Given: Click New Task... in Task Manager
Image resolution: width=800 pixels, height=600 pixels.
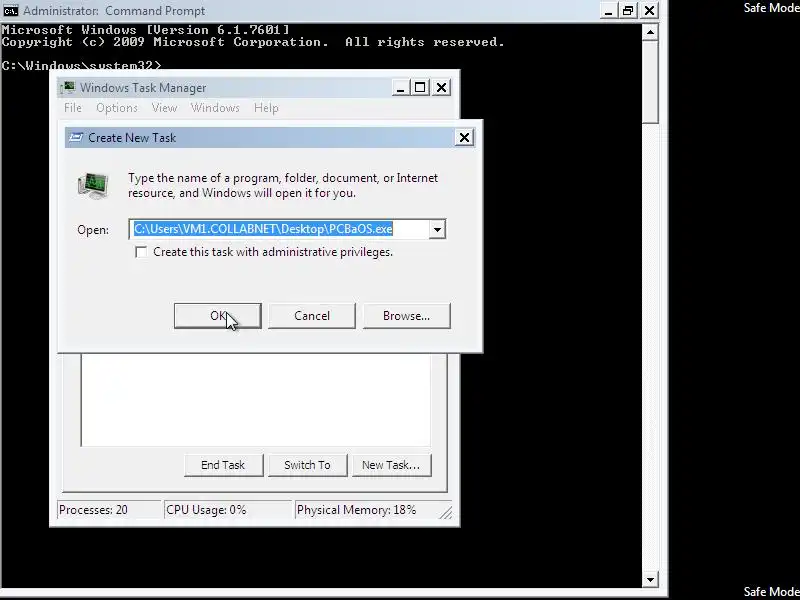Looking at the screenshot, I should pyautogui.click(x=391, y=465).
